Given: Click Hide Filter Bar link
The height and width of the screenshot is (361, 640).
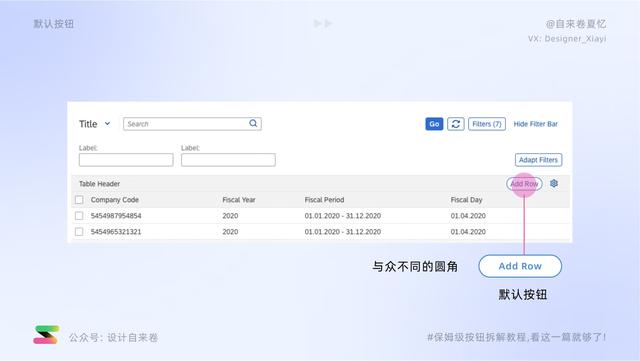Looking at the screenshot, I should [x=536, y=124].
